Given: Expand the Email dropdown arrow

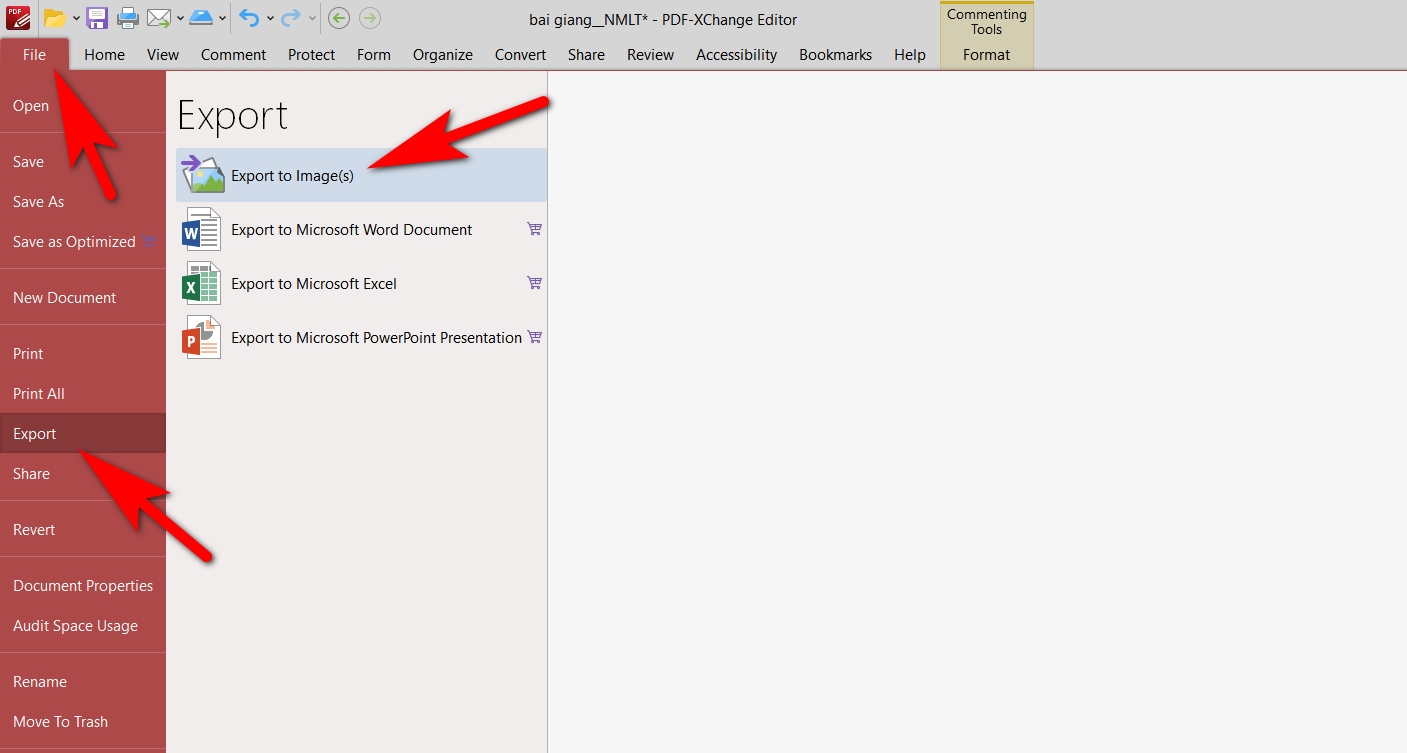Looking at the screenshot, I should (180, 18).
